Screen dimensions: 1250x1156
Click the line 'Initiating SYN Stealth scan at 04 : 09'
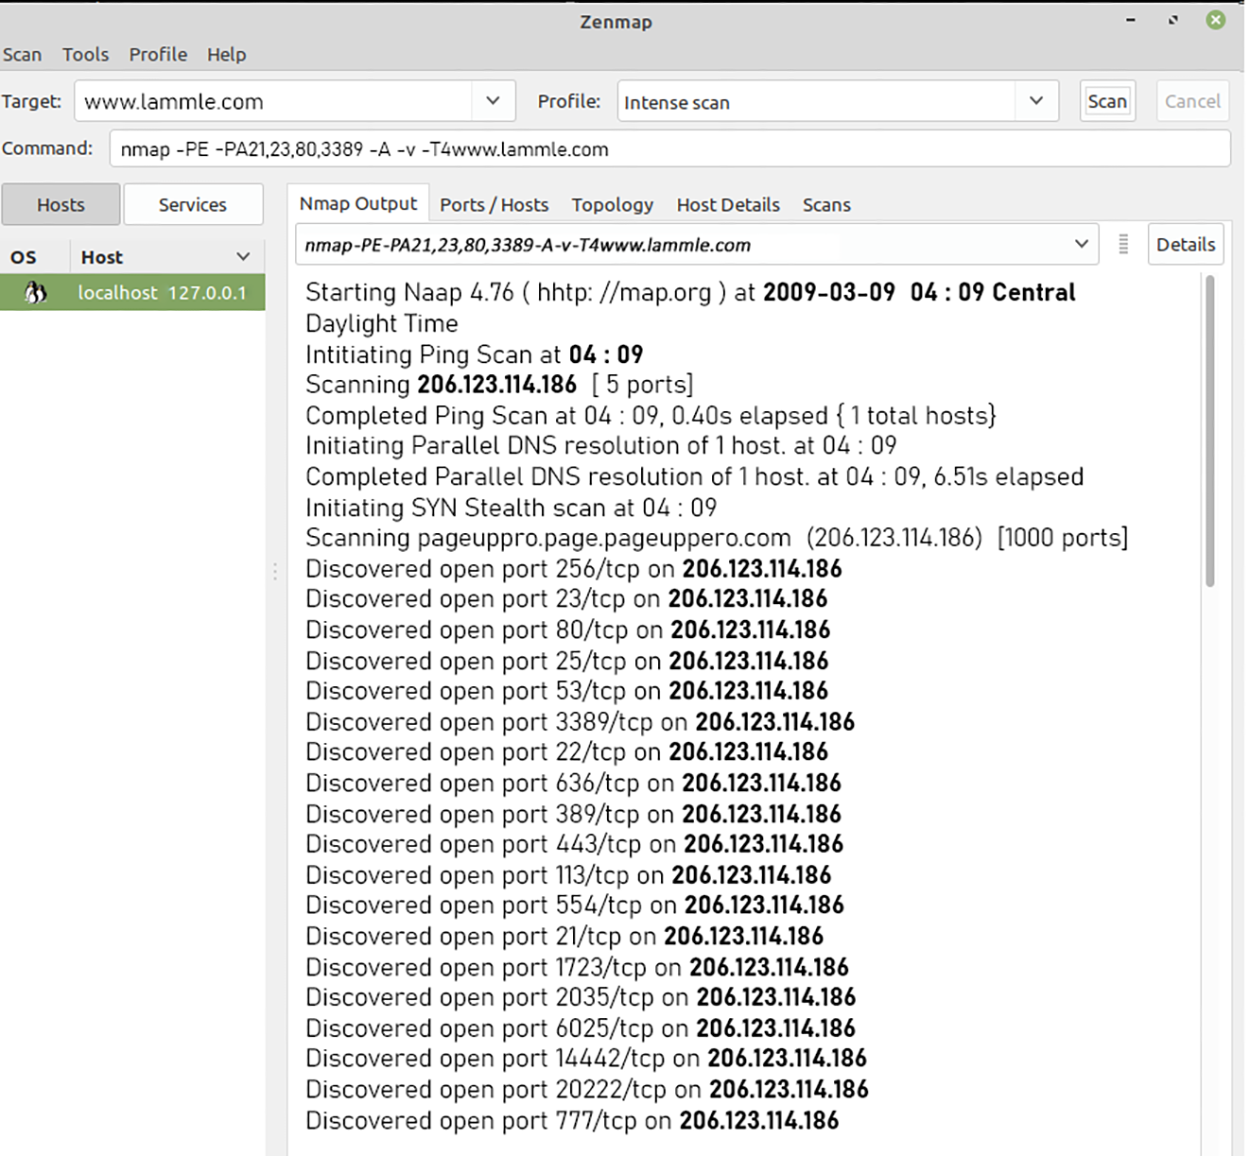(511, 508)
